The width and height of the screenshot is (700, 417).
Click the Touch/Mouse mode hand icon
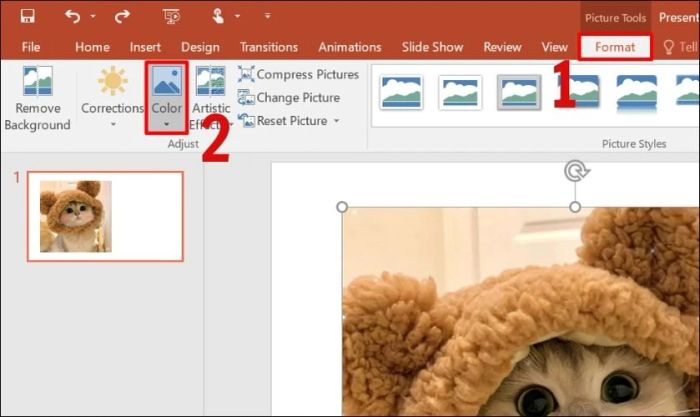pyautogui.click(x=218, y=17)
